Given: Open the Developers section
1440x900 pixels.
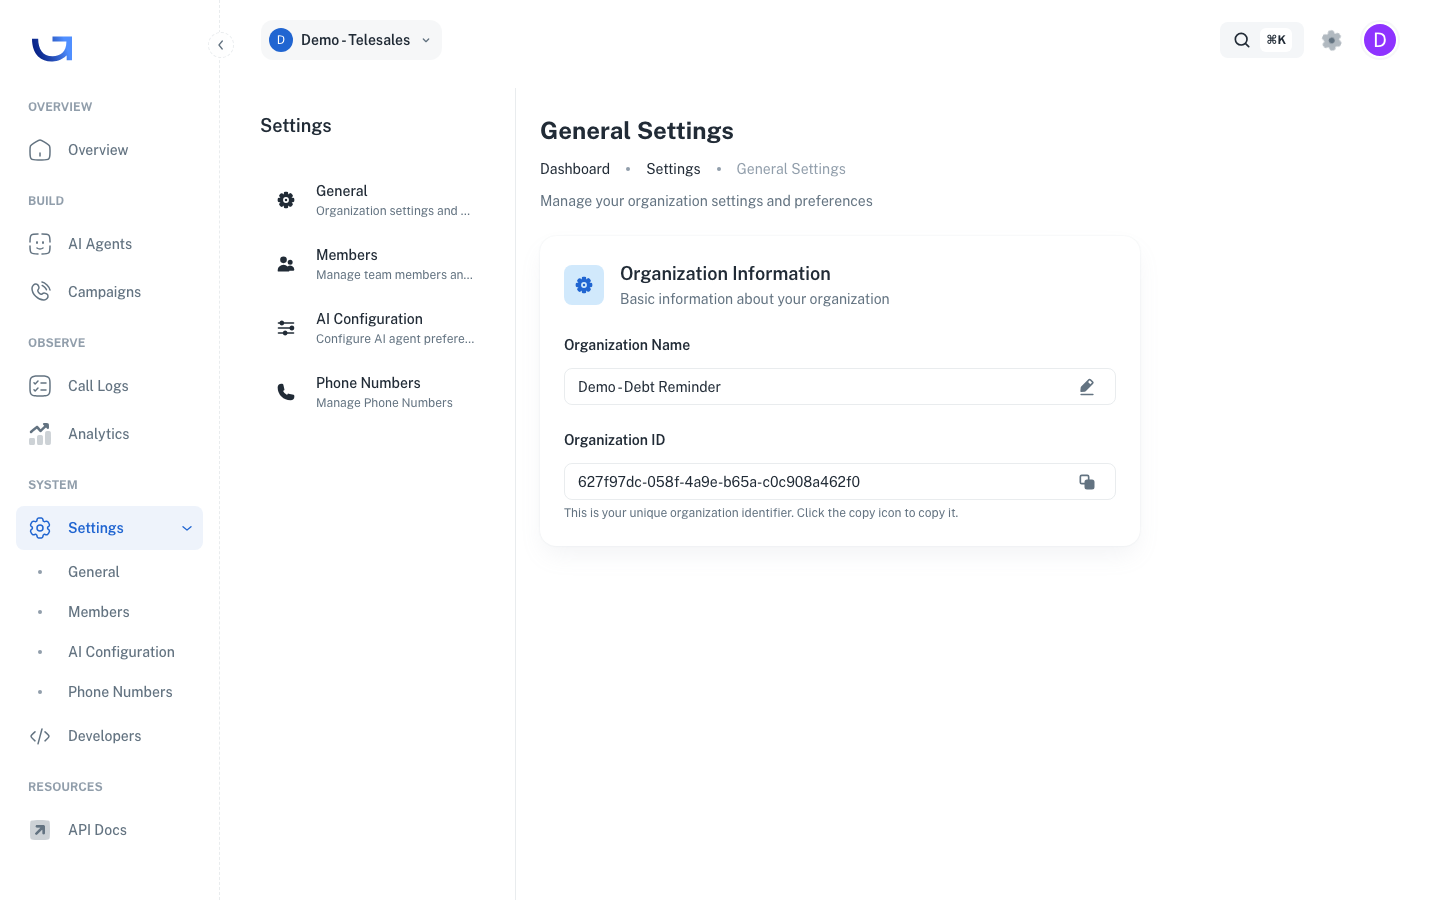Looking at the screenshot, I should (109, 736).
